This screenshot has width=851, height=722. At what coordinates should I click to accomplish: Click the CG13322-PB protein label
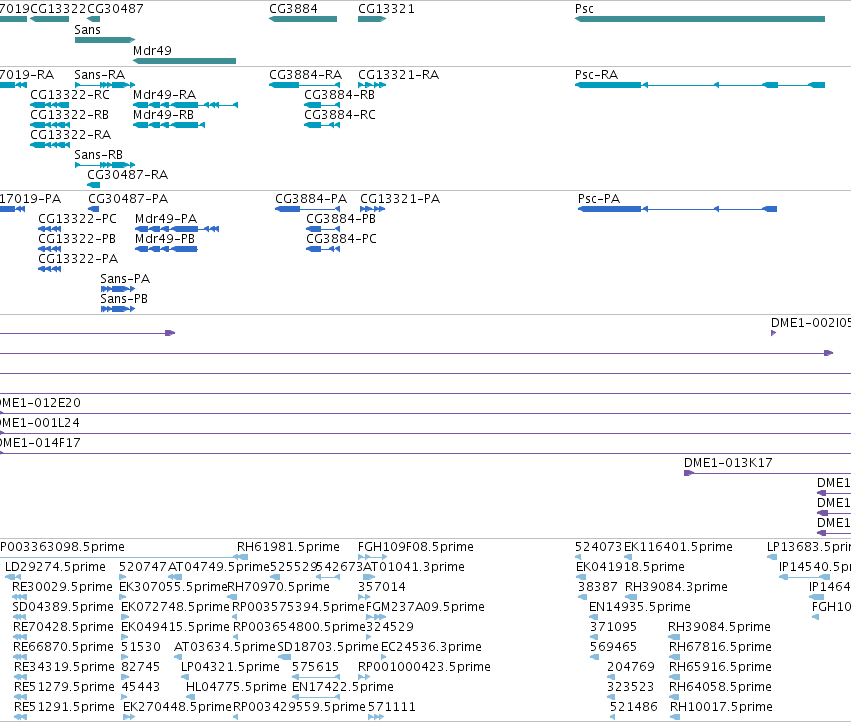pos(77,239)
